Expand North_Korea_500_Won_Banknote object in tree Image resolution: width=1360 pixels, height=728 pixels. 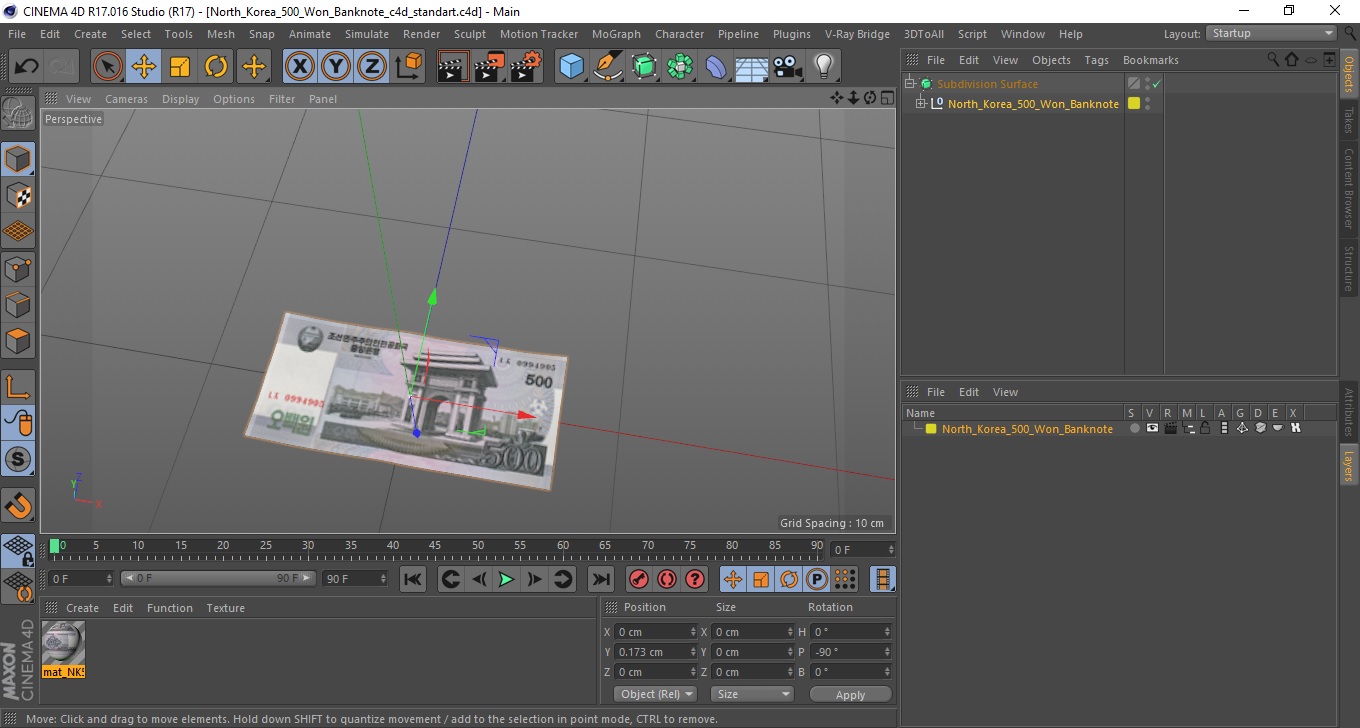(x=921, y=103)
